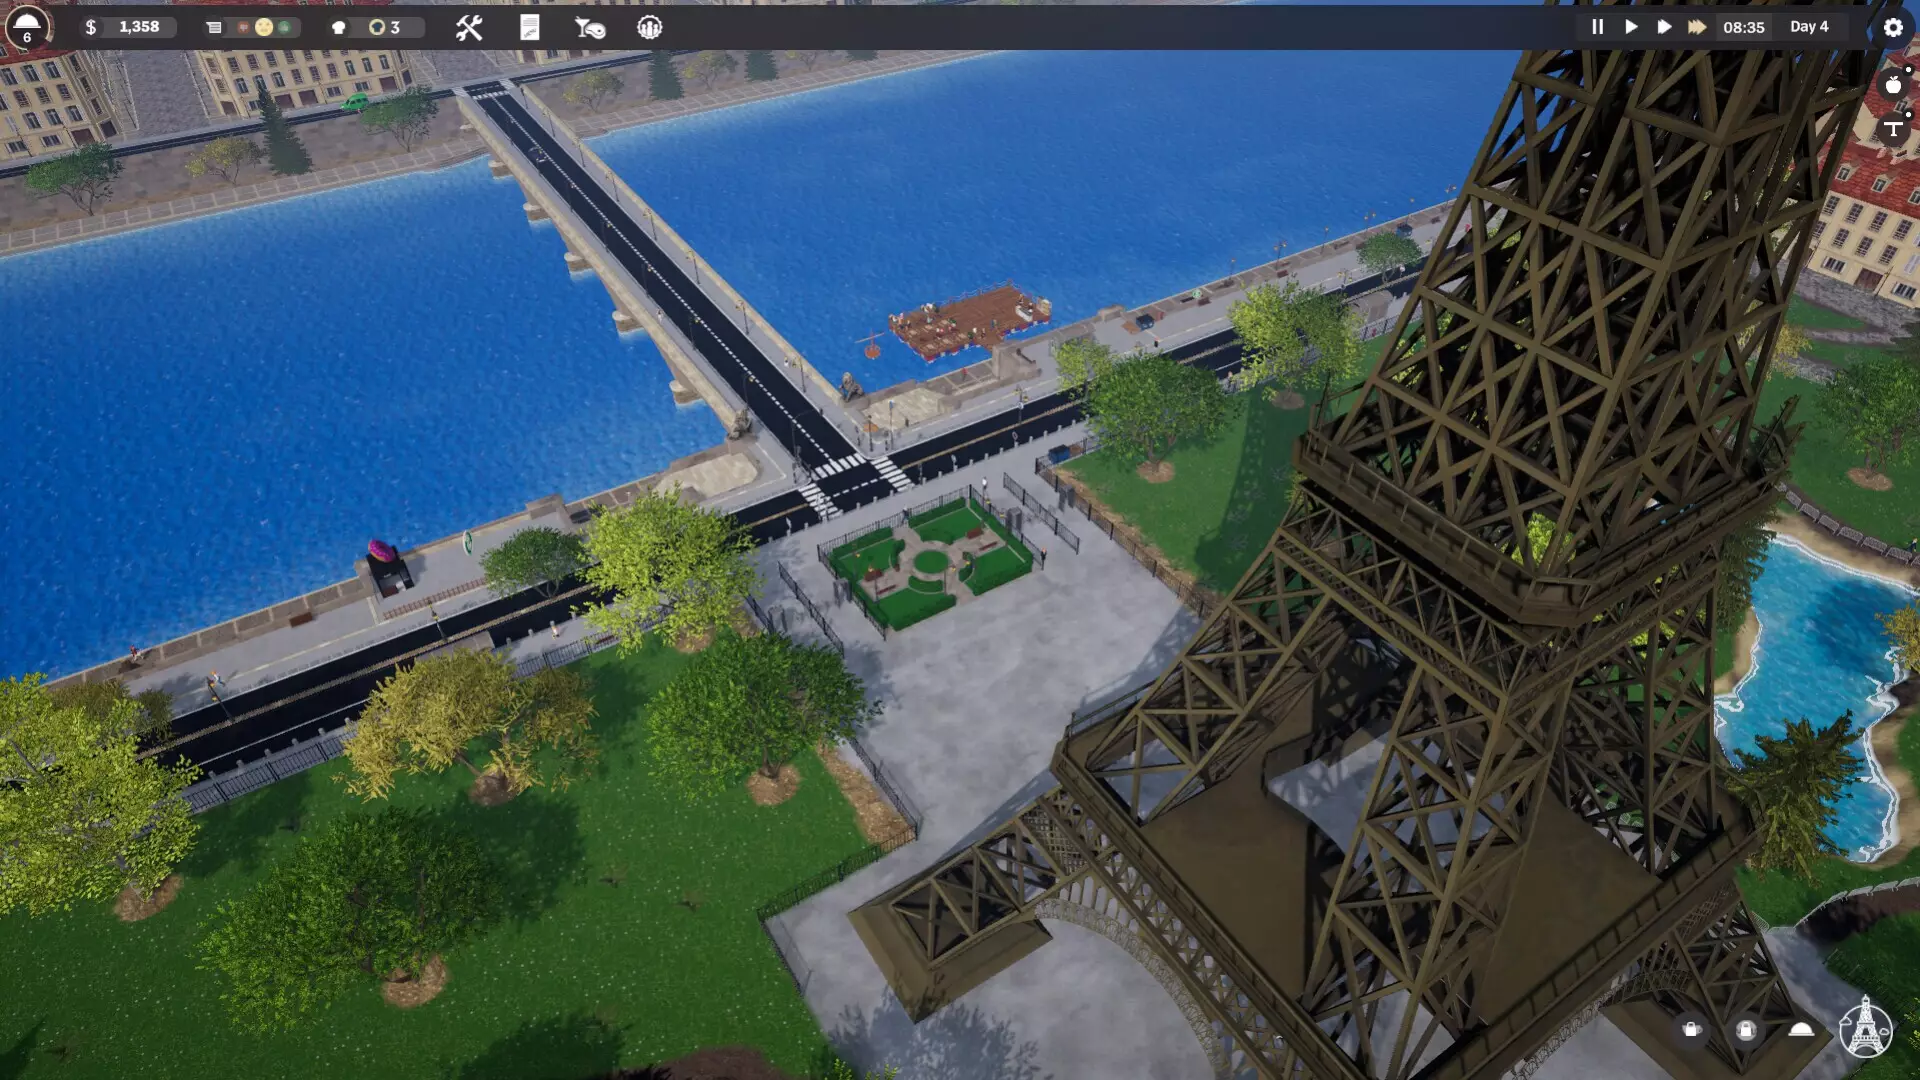Toggle double-speed playback arrow
The image size is (1920, 1080).
pos(1663,27)
